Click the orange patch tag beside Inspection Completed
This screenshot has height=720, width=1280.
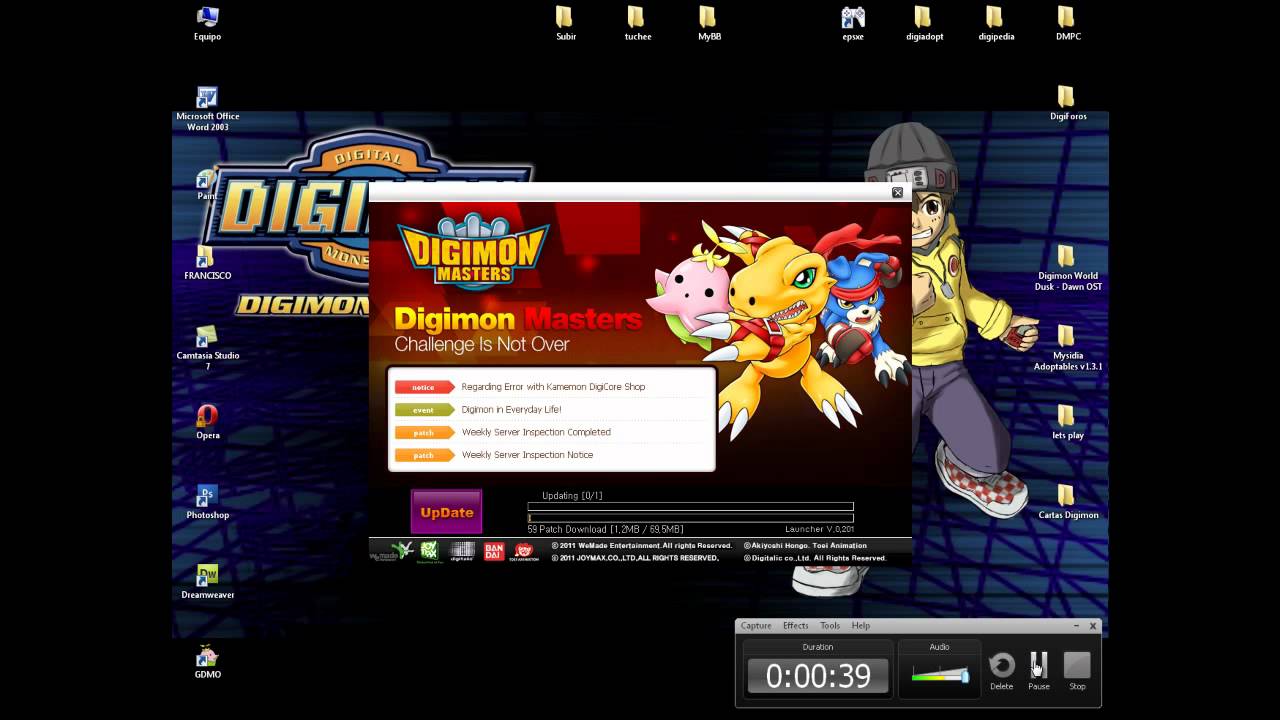point(424,432)
